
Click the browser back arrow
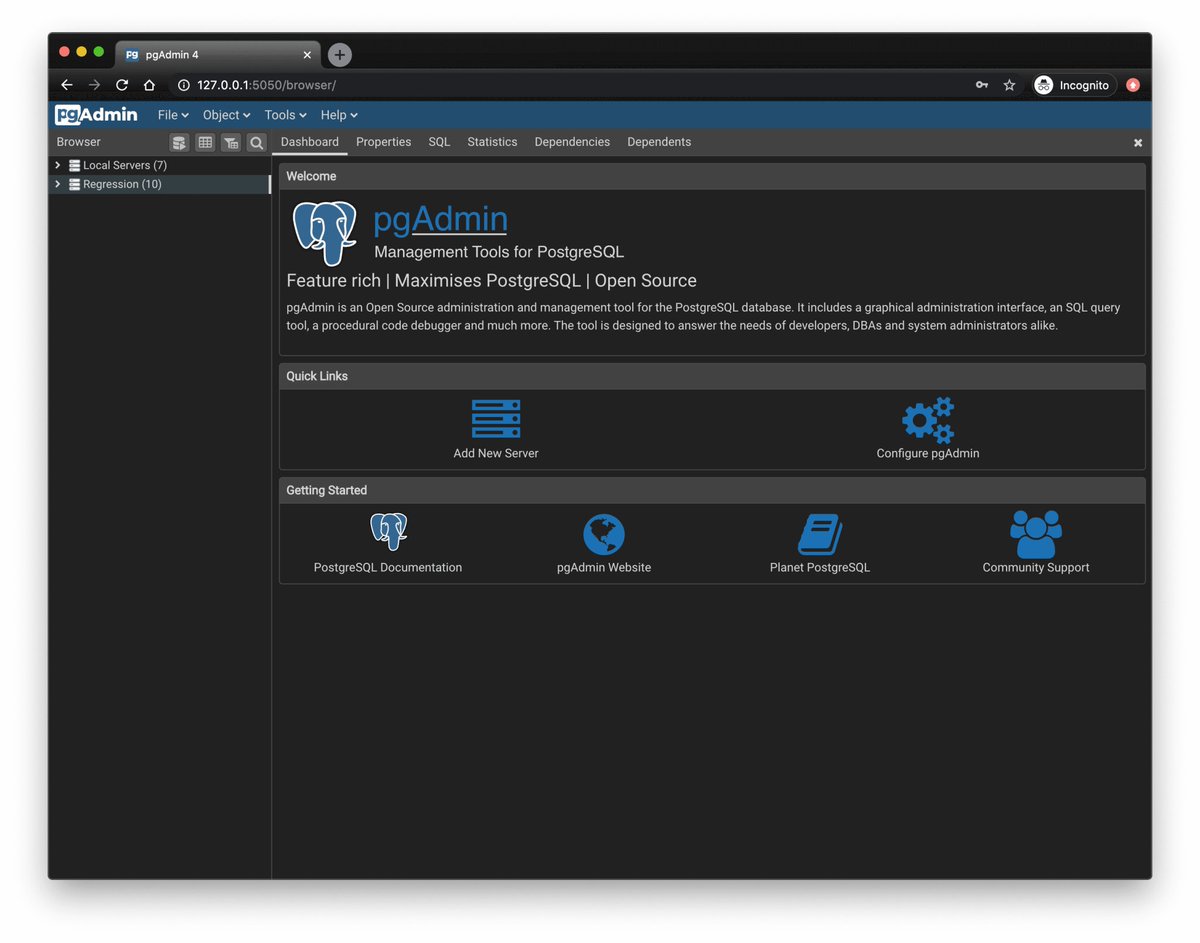coord(67,85)
